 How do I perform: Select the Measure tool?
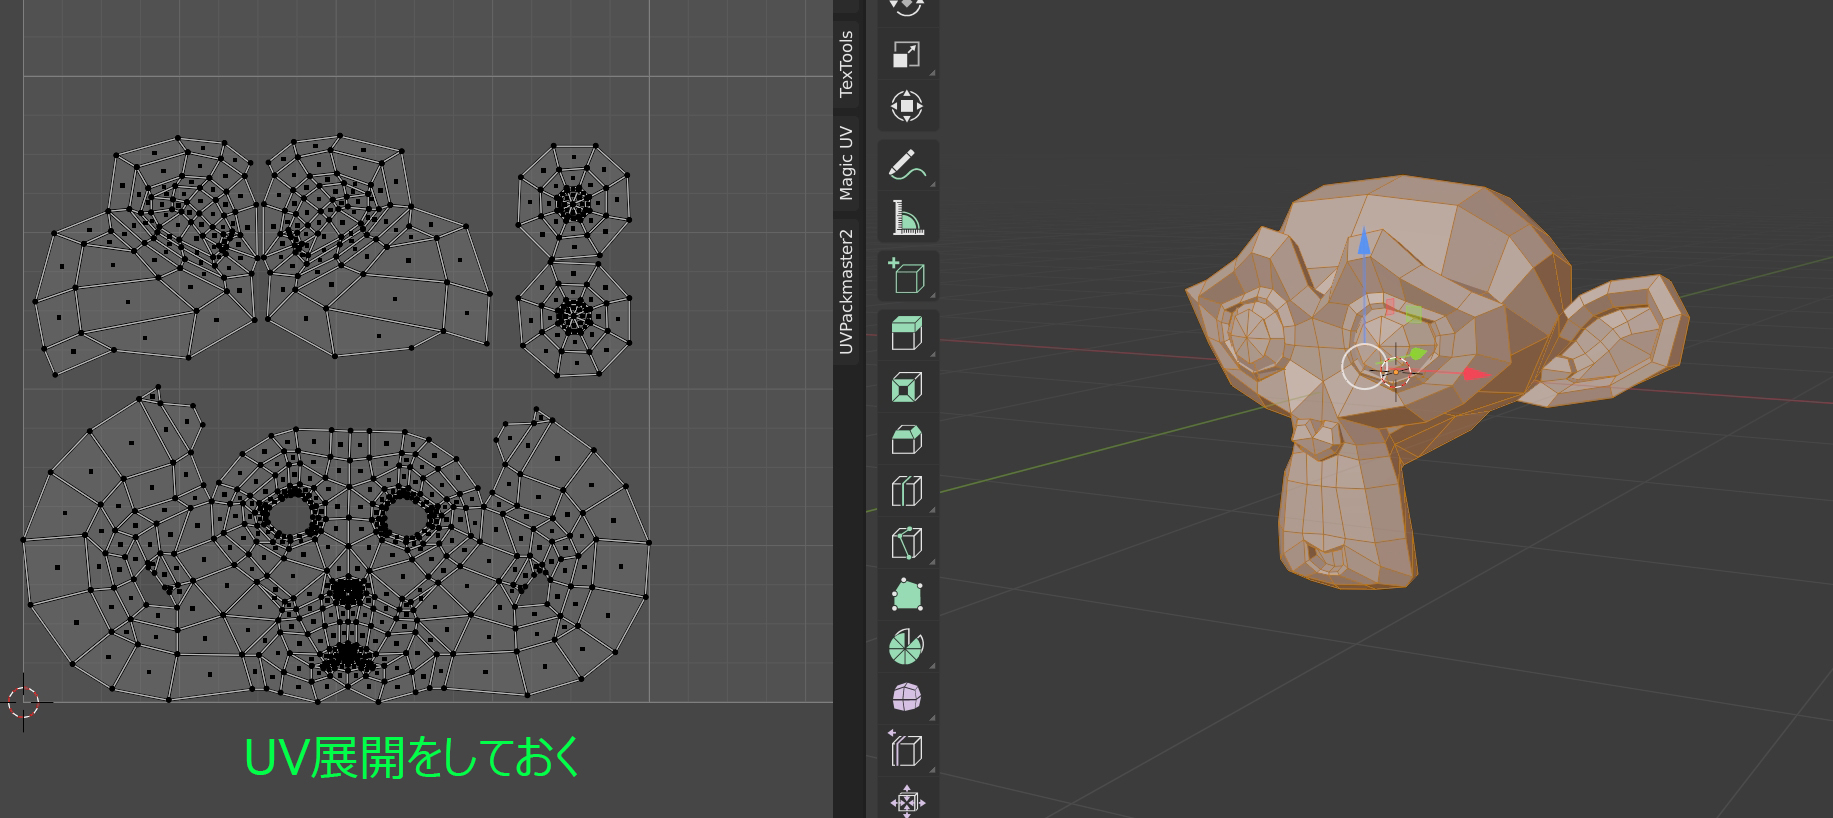[x=907, y=217]
